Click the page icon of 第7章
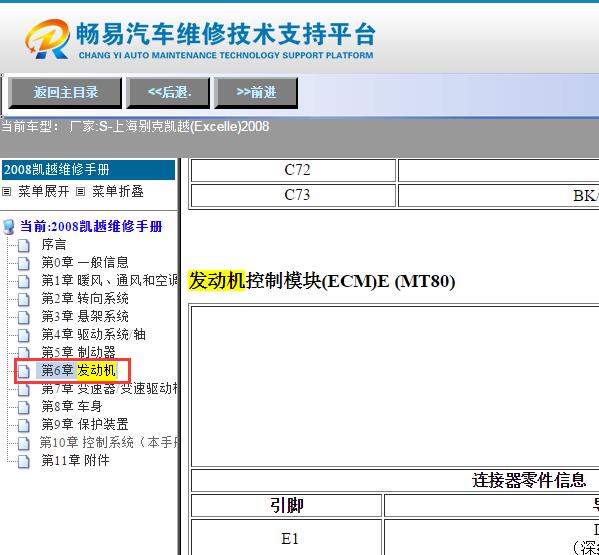The image size is (599, 555). tap(24, 389)
